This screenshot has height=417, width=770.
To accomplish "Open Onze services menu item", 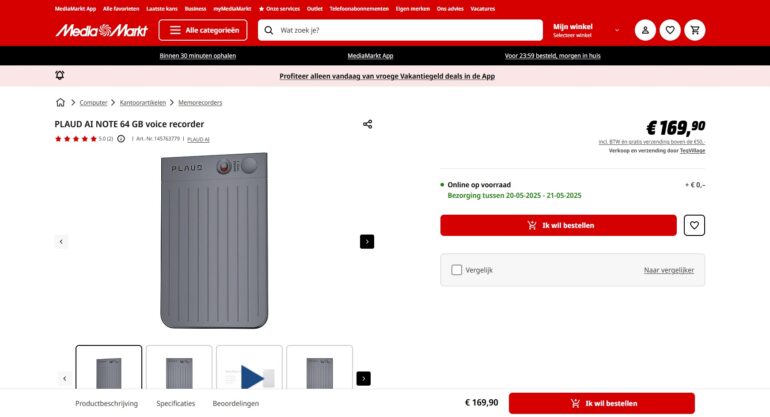I will tap(279, 9).
